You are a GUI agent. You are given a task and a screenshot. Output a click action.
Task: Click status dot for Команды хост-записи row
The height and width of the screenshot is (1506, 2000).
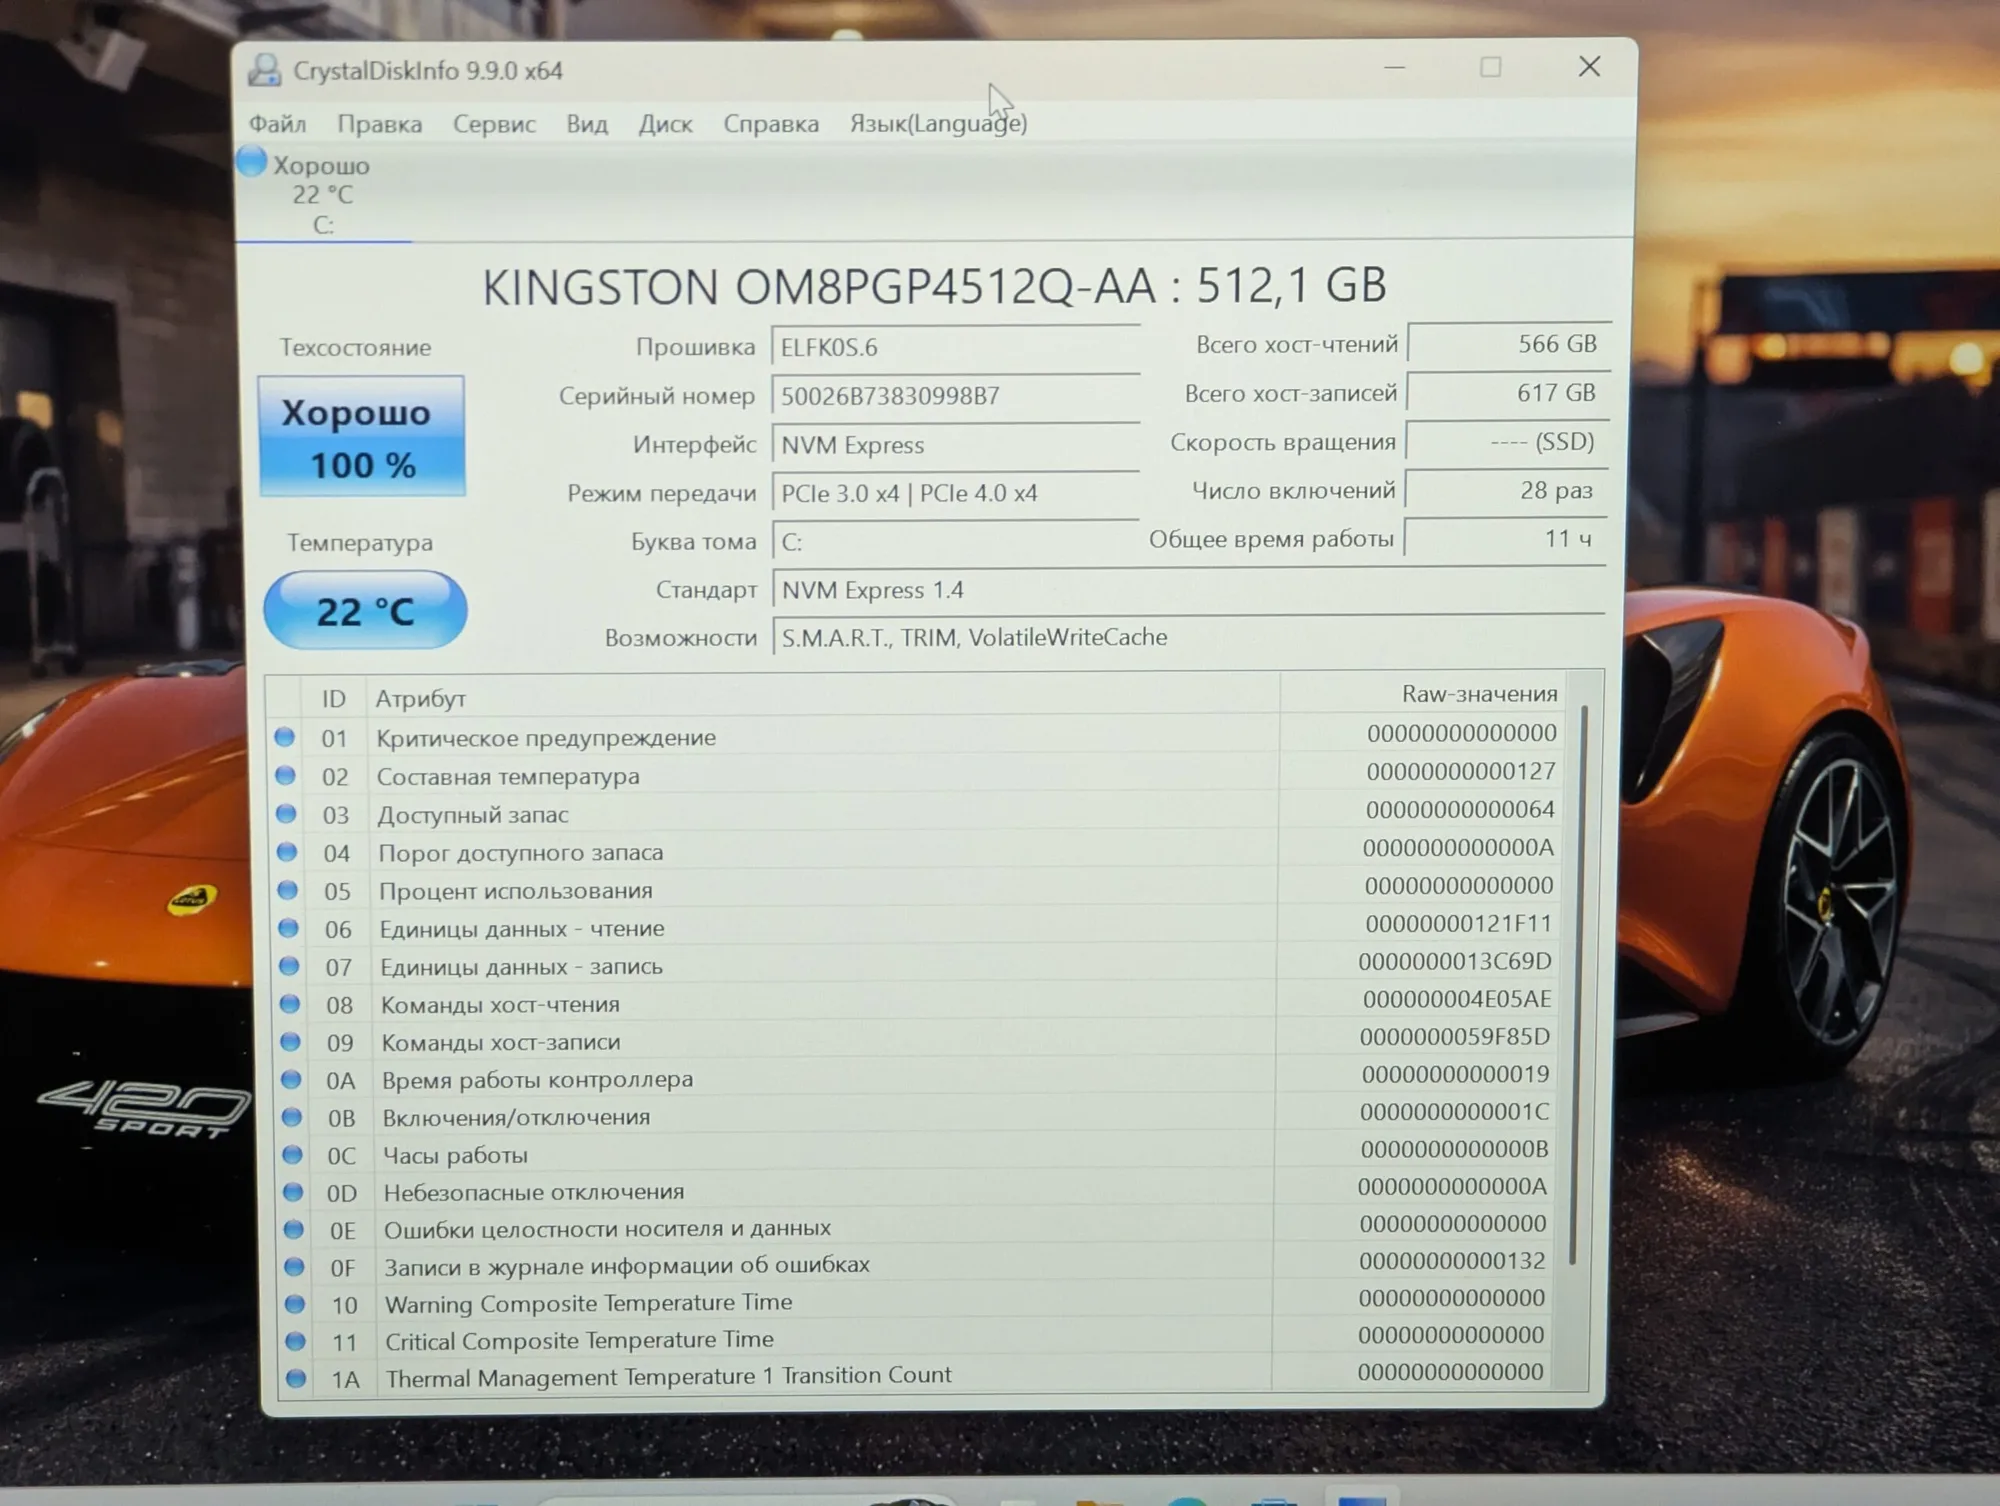tap(290, 1042)
